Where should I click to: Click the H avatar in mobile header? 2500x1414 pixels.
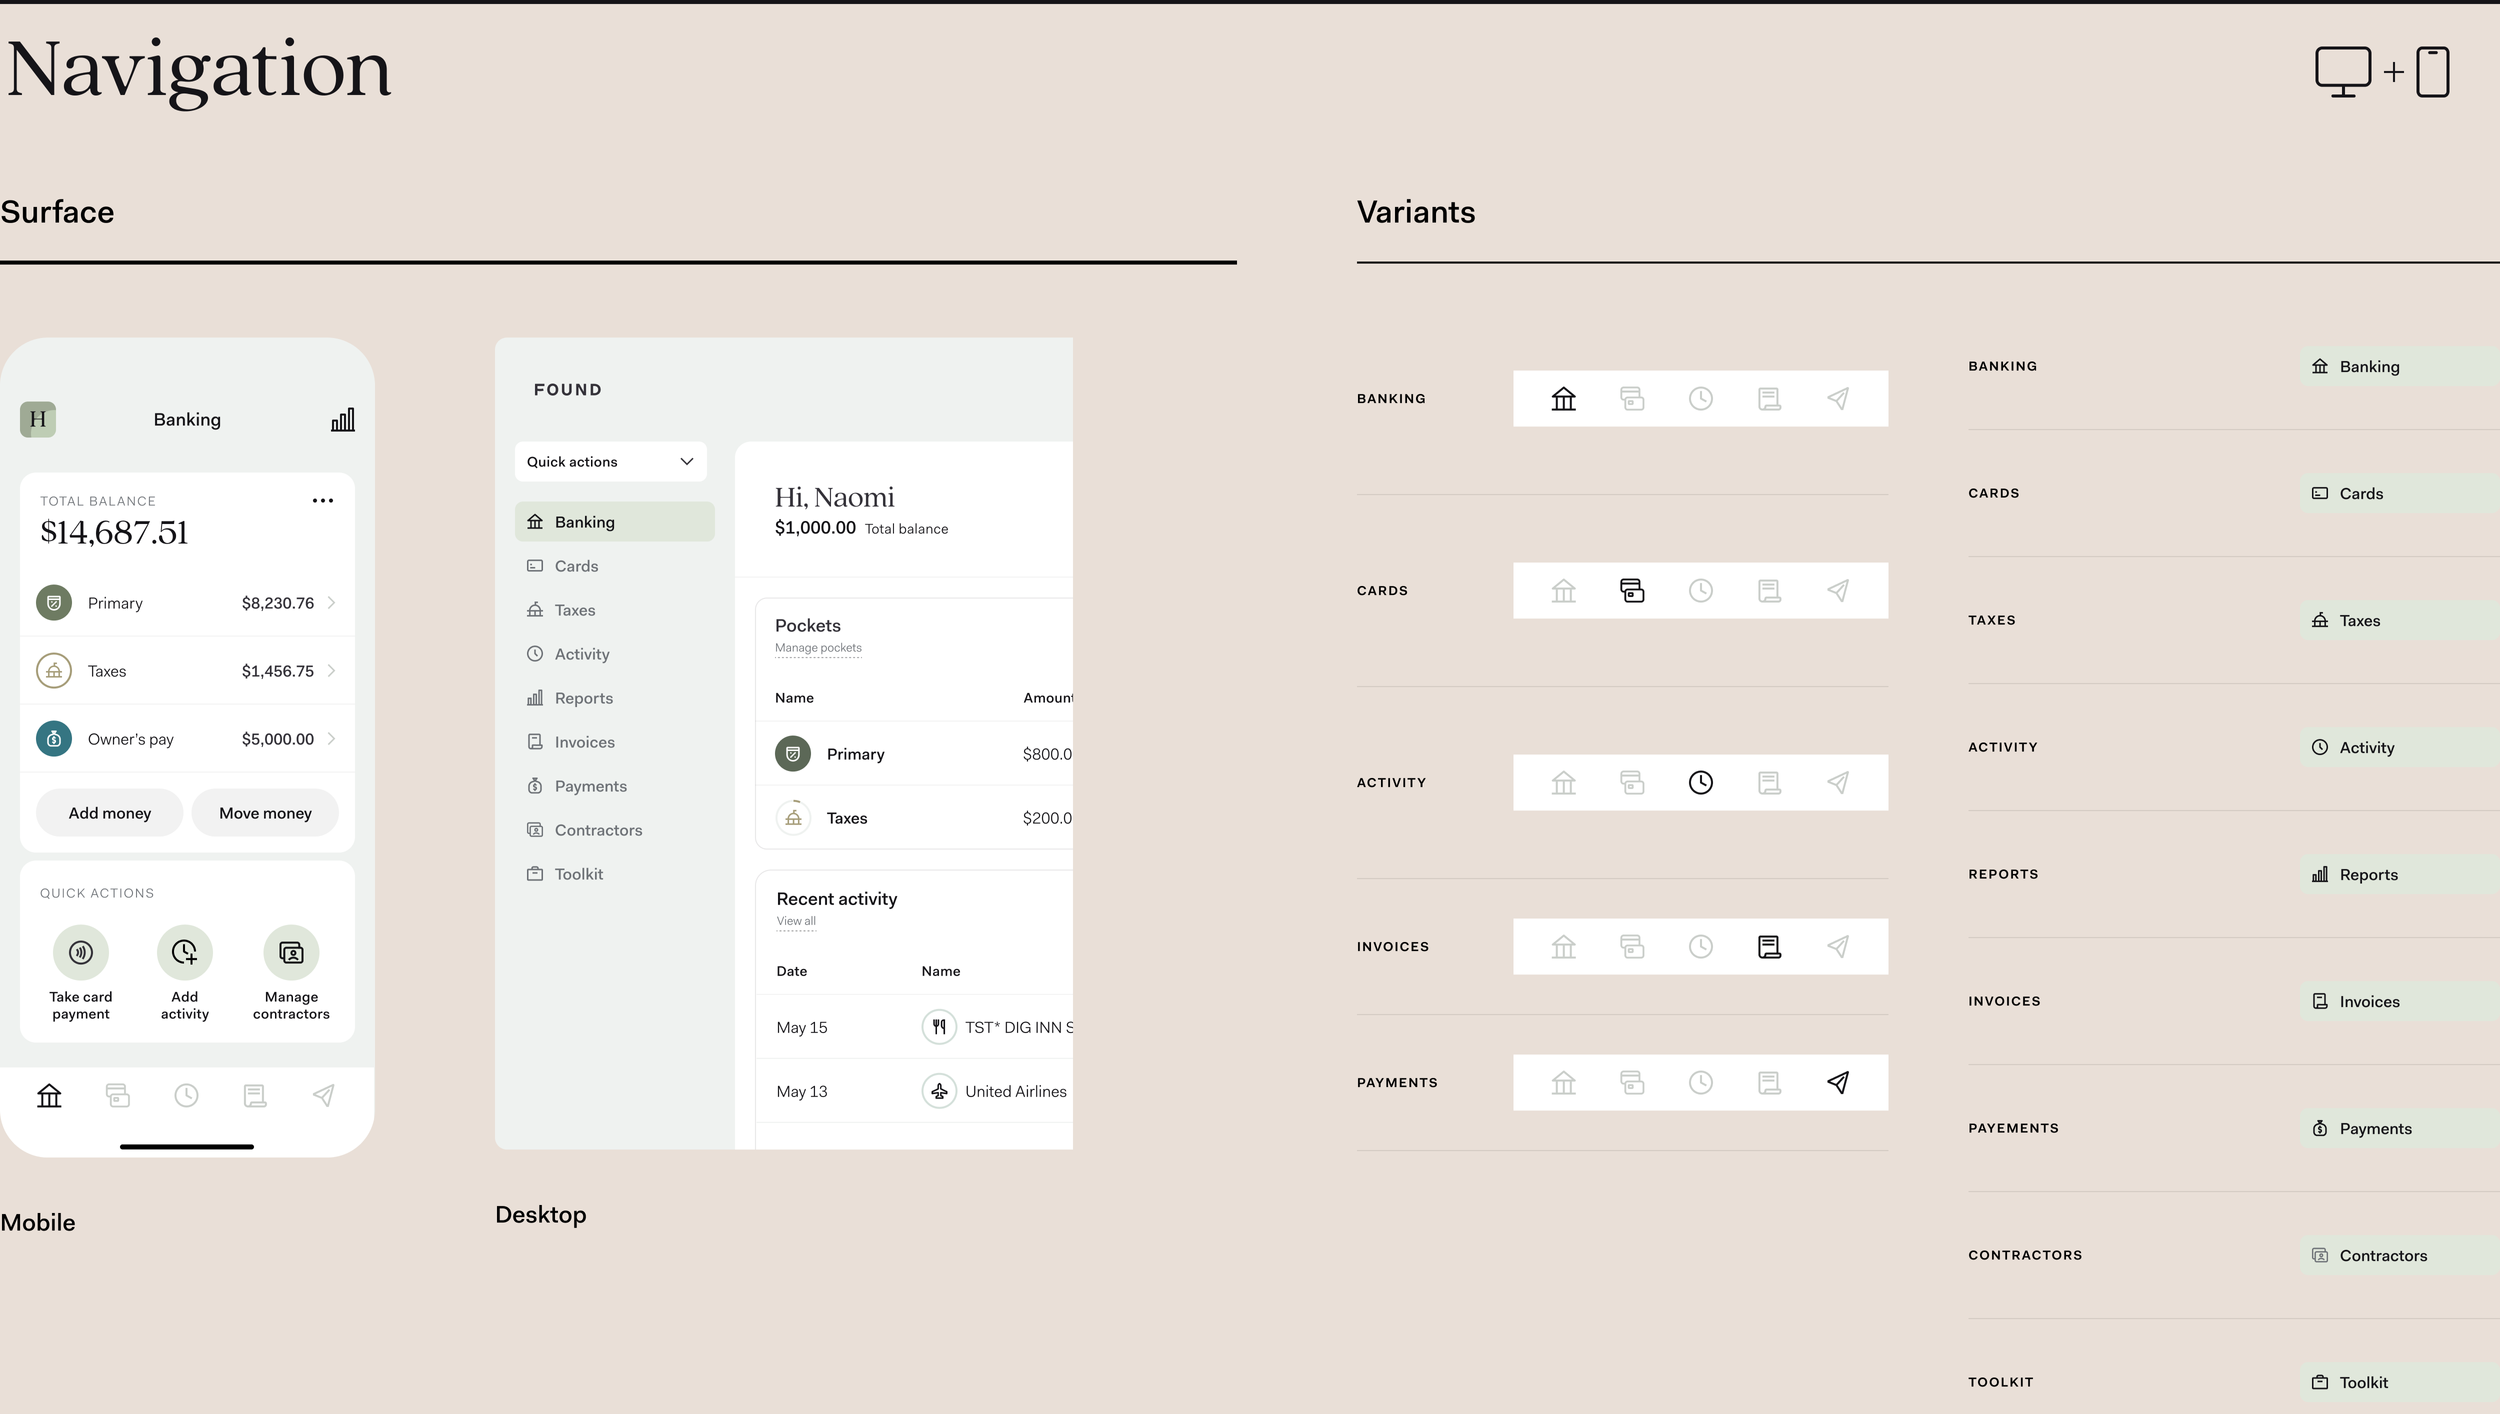coord(38,420)
